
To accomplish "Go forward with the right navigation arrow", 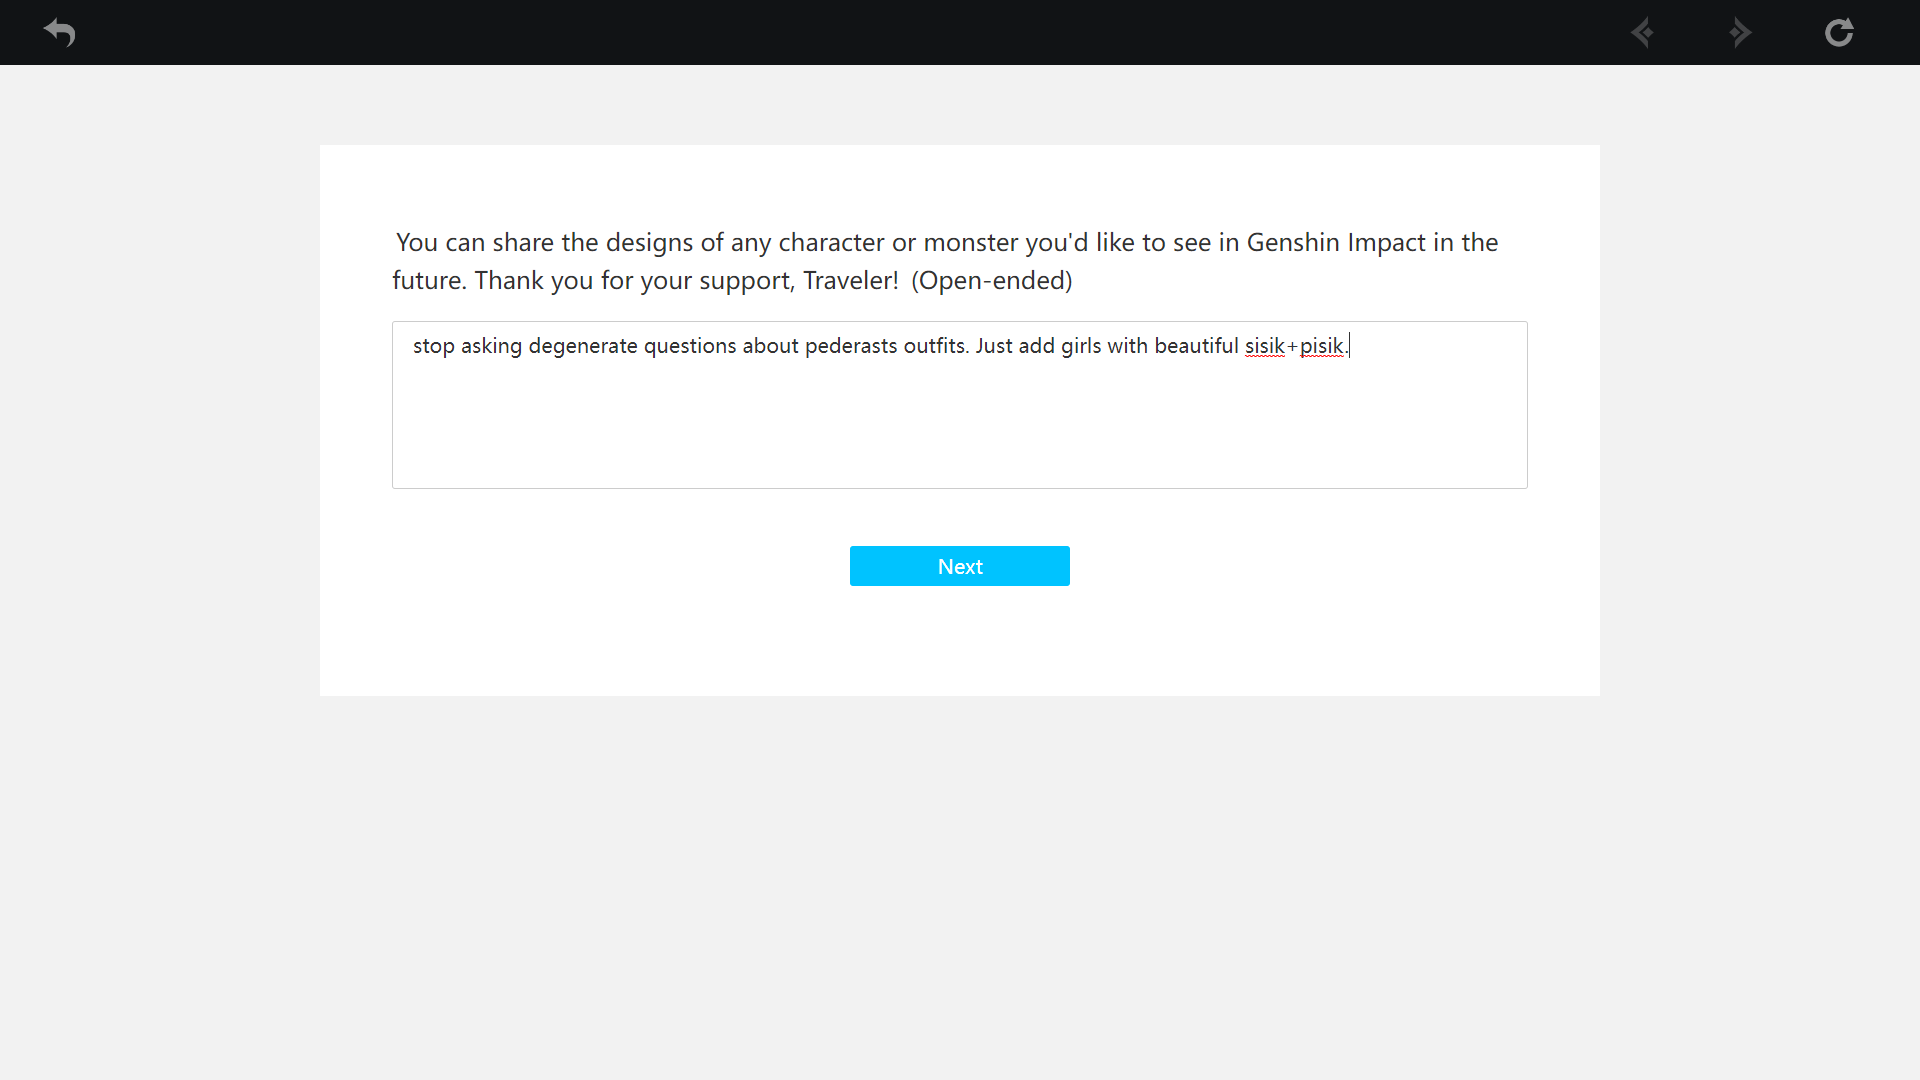I will [x=1740, y=32].
